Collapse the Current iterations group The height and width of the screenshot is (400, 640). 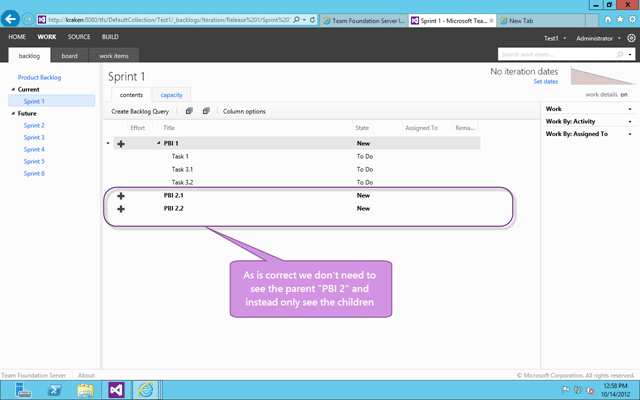(x=13, y=89)
